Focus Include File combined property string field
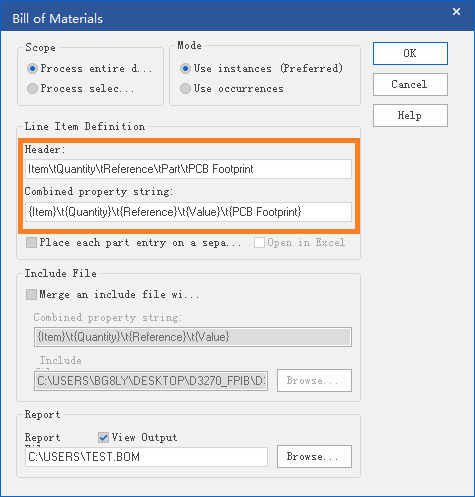This screenshot has width=475, height=497. (x=193, y=337)
